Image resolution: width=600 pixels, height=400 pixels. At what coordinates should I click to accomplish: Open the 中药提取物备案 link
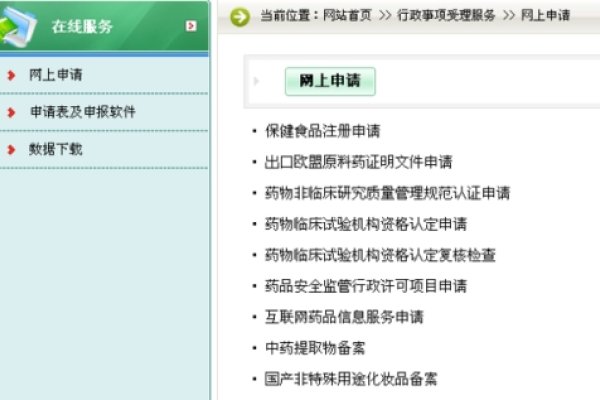coord(315,348)
